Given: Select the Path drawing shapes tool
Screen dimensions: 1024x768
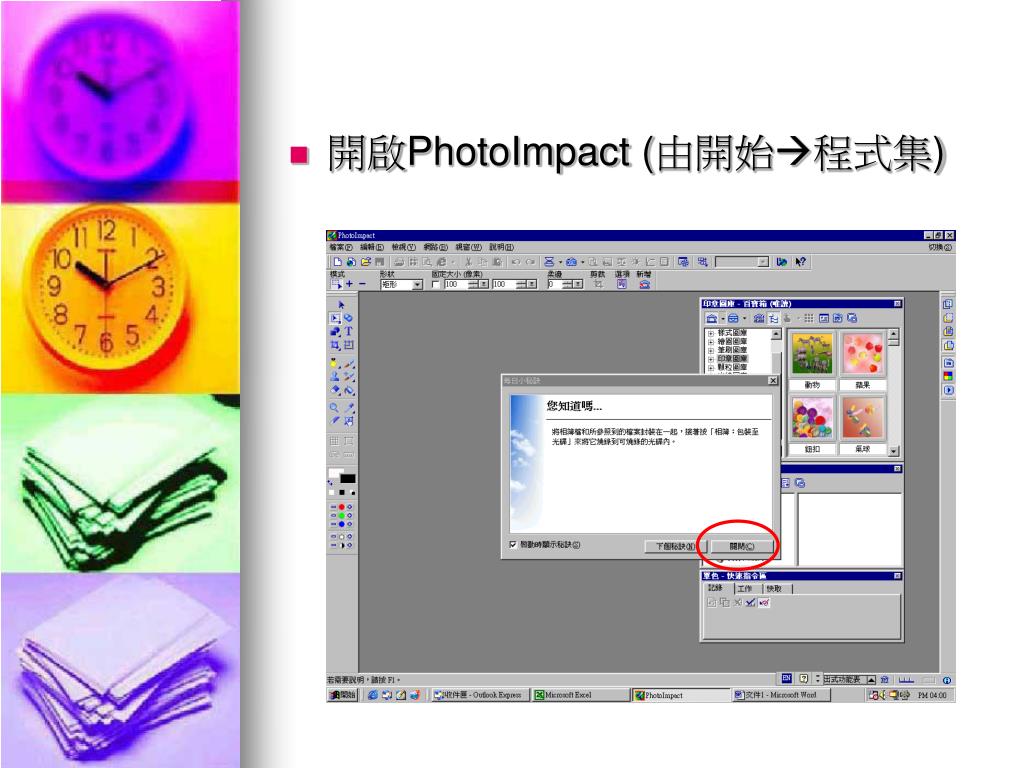Looking at the screenshot, I should point(335,331).
